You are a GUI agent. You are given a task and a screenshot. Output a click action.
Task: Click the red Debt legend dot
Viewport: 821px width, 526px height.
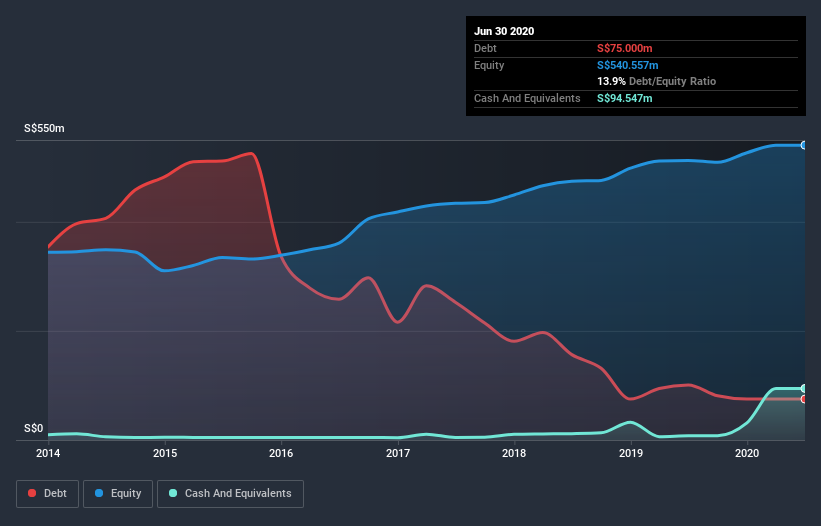[x=32, y=493]
